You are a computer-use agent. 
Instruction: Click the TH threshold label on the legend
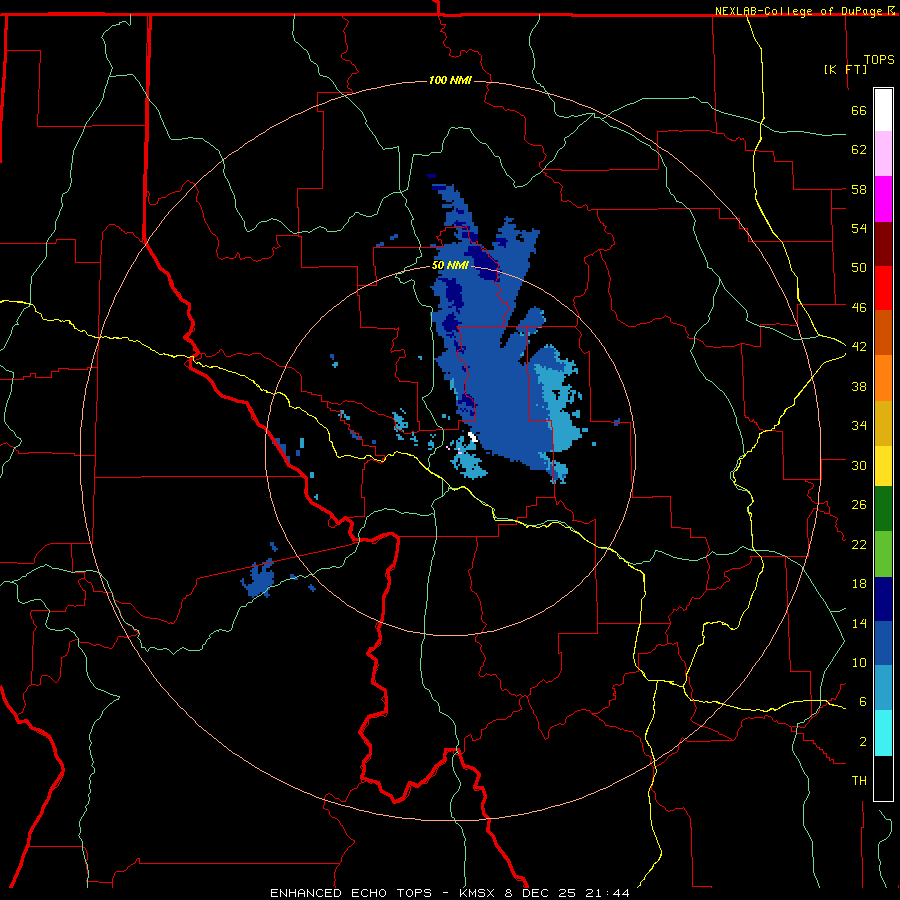(x=859, y=781)
